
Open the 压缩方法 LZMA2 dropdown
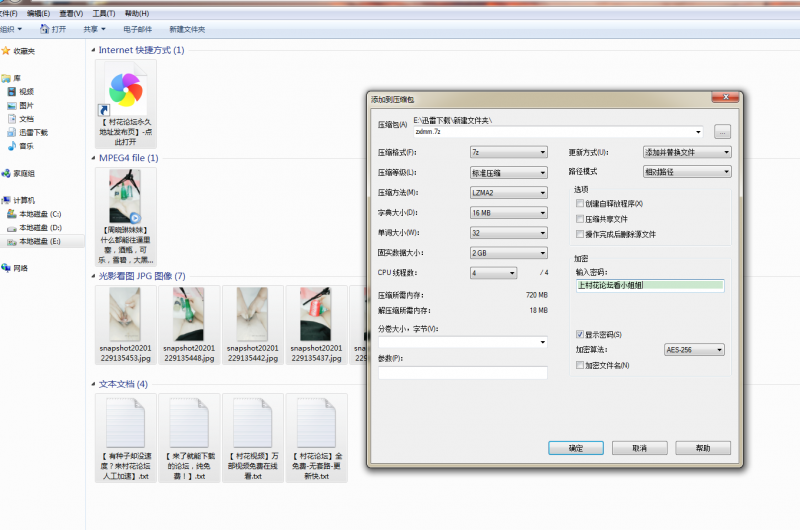508,192
